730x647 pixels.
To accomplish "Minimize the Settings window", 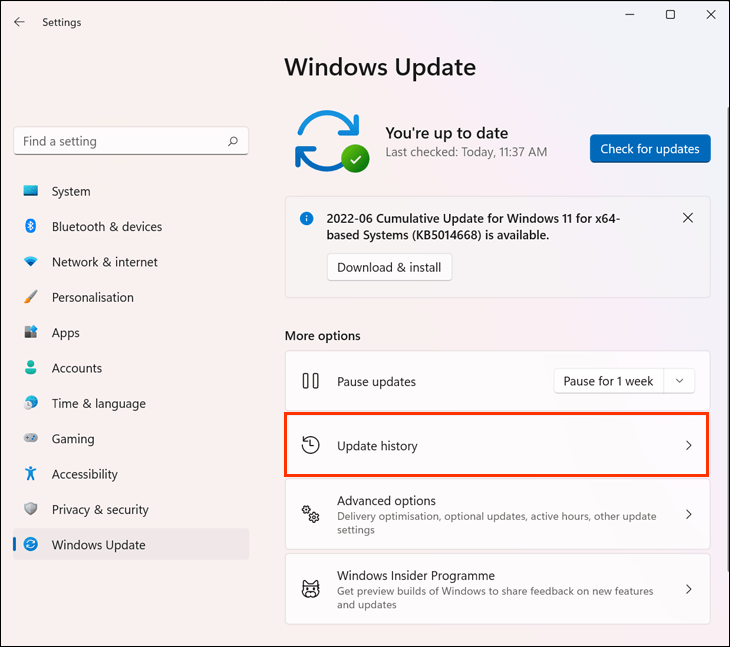I will 629,15.
